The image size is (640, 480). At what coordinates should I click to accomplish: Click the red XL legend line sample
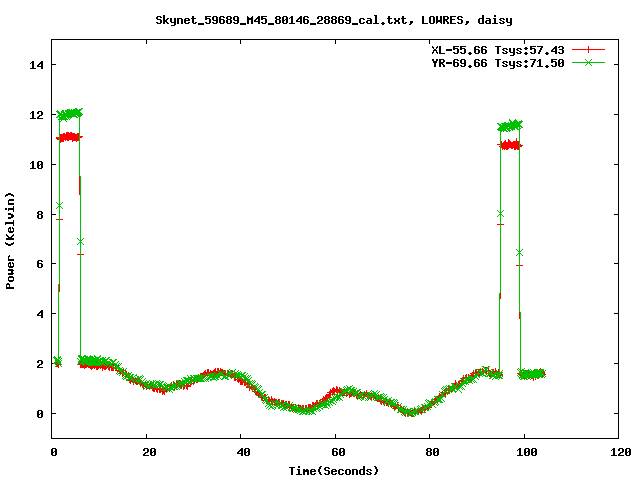click(588, 50)
